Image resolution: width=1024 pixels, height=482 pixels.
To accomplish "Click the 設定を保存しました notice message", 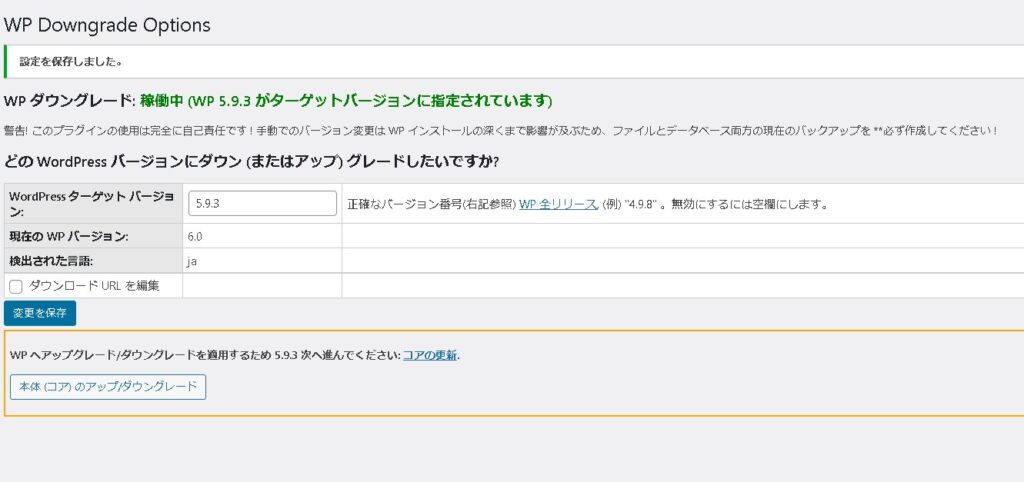I will point(71,62).
